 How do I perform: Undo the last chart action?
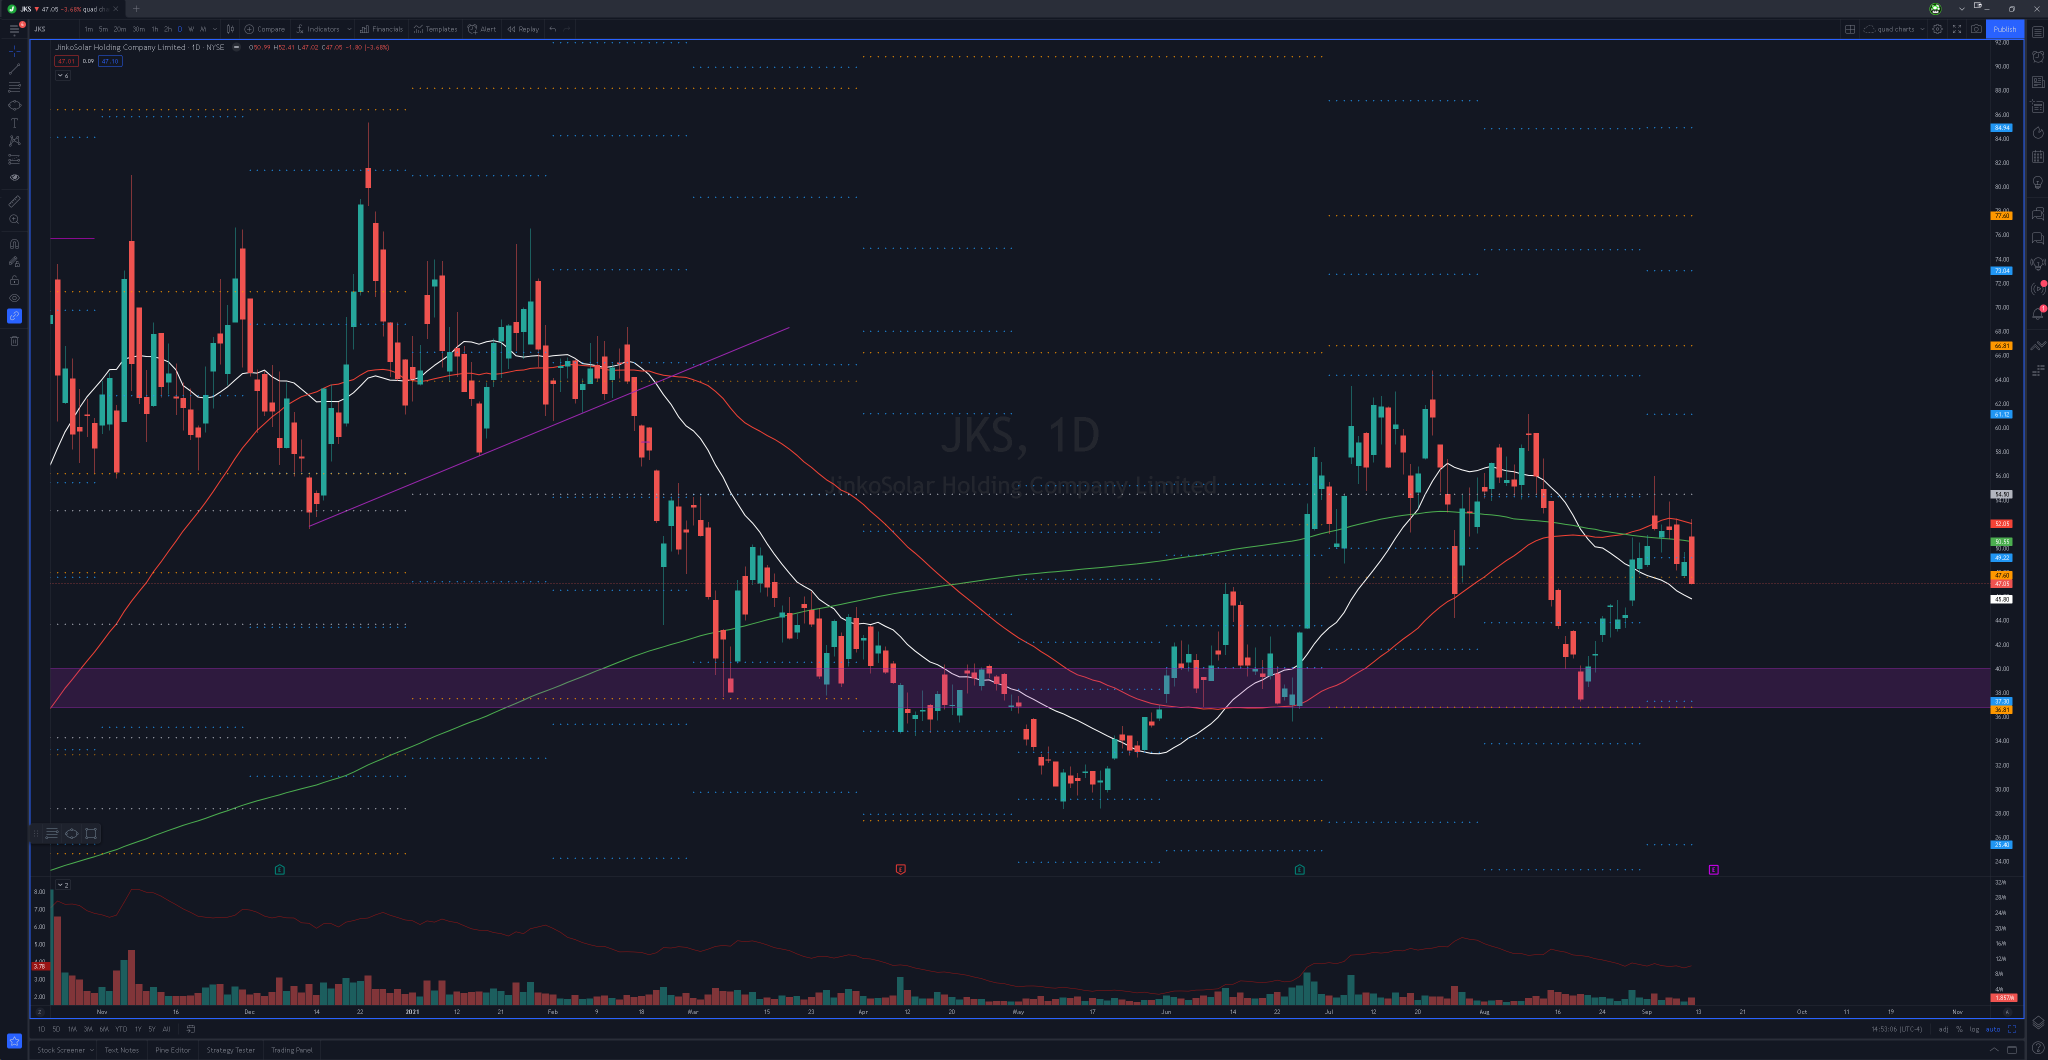pos(553,29)
